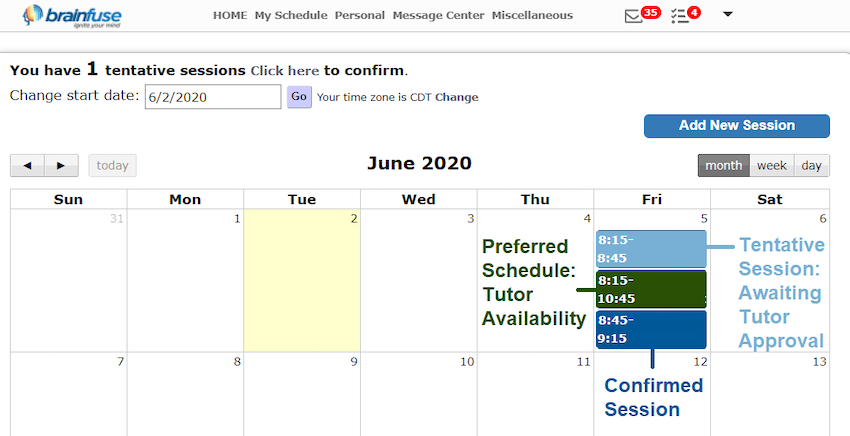
Task: Open the task checklist icon
Action: pyautogui.click(x=680, y=16)
